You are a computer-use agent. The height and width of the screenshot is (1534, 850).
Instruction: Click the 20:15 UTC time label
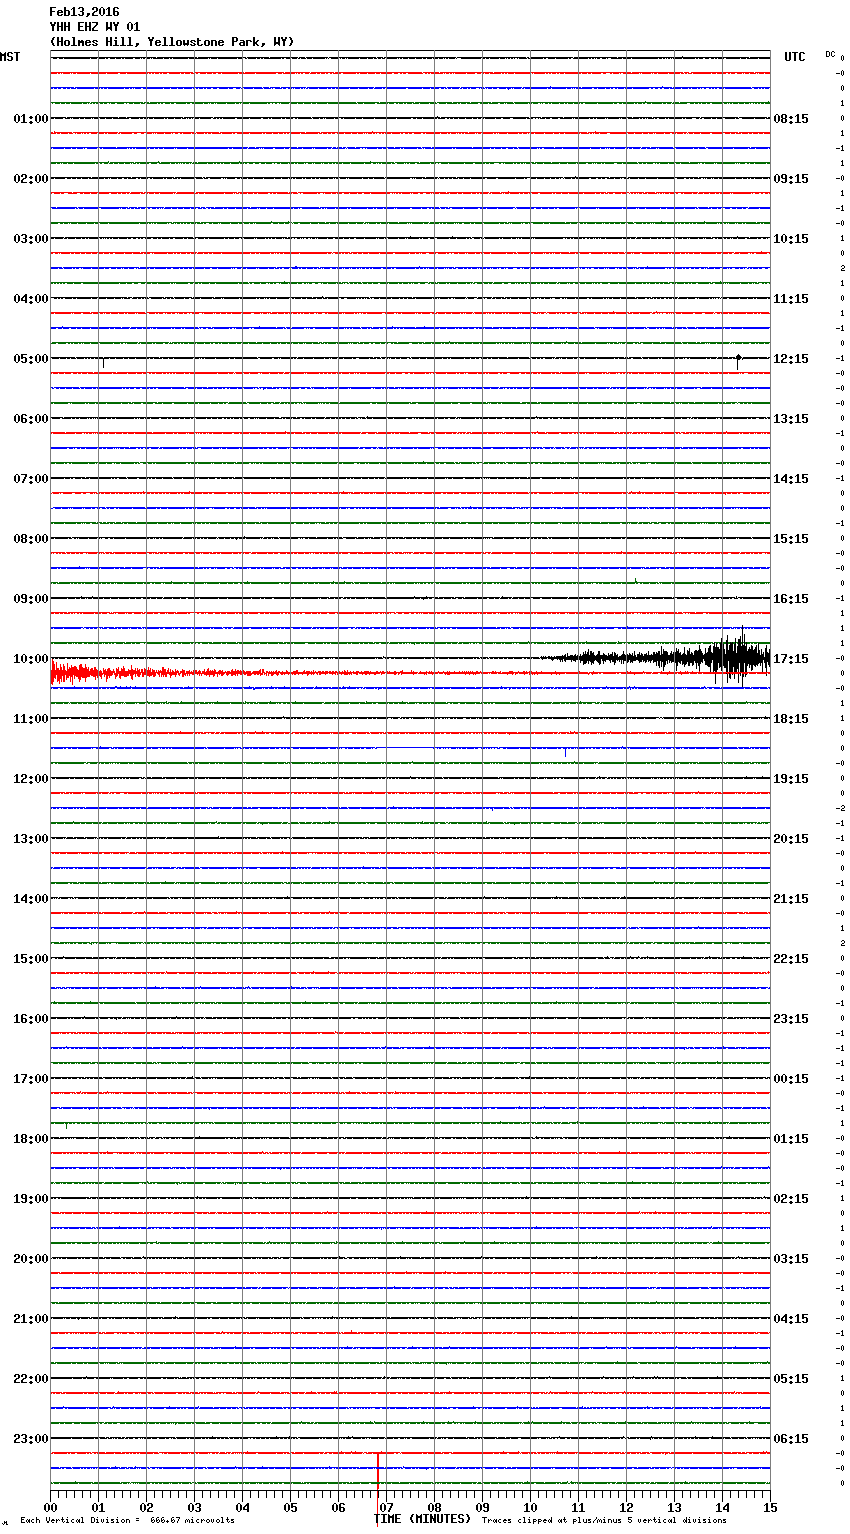click(x=791, y=839)
